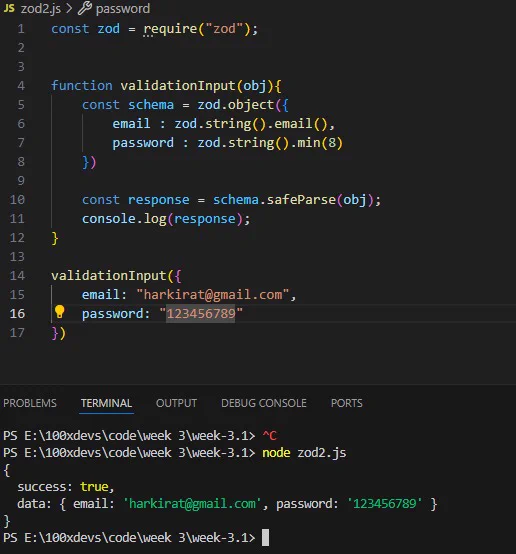Show the PORTS tab
The image size is (516, 554).
tap(347, 403)
